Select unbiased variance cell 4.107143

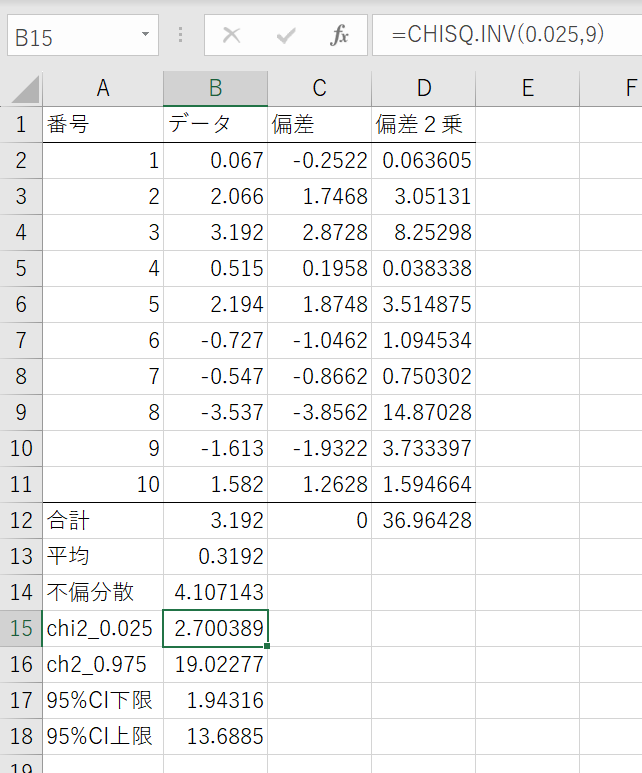tap(215, 593)
